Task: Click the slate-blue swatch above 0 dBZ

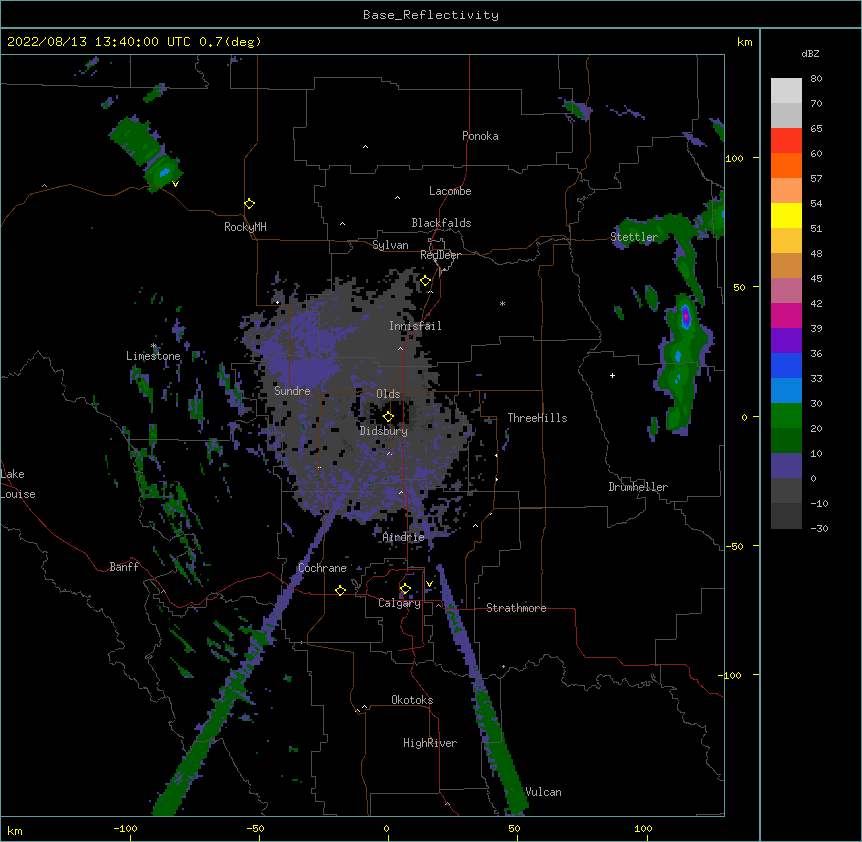Action: coord(786,466)
